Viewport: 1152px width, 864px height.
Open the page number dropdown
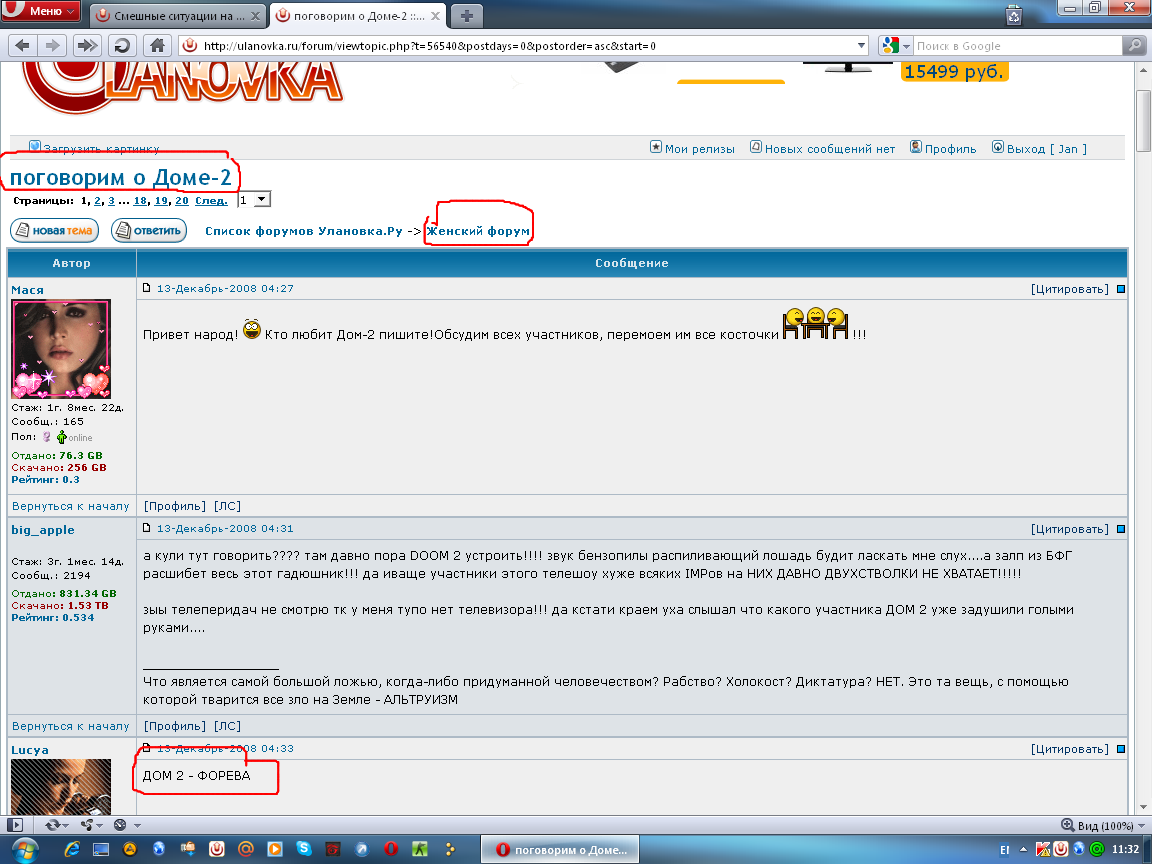254,200
